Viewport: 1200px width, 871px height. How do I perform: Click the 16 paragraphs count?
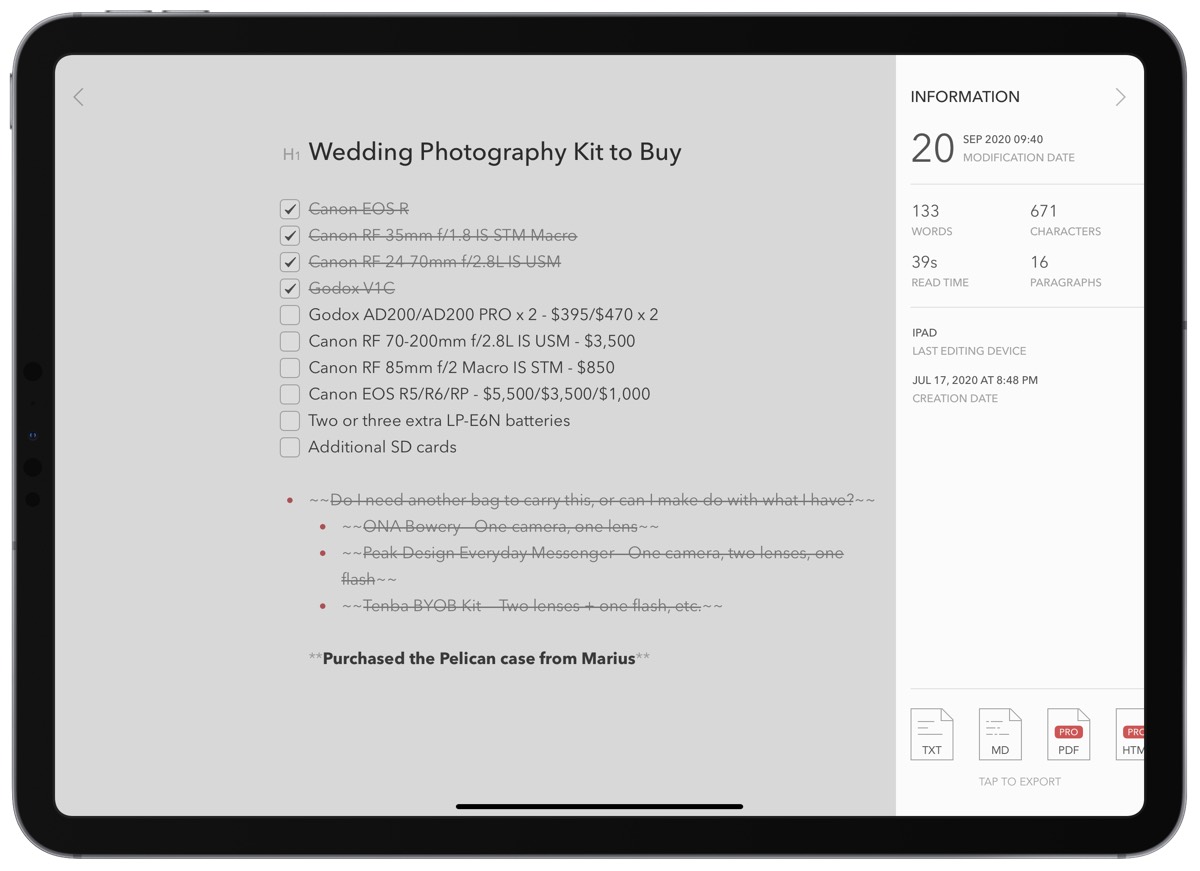pos(1039,262)
